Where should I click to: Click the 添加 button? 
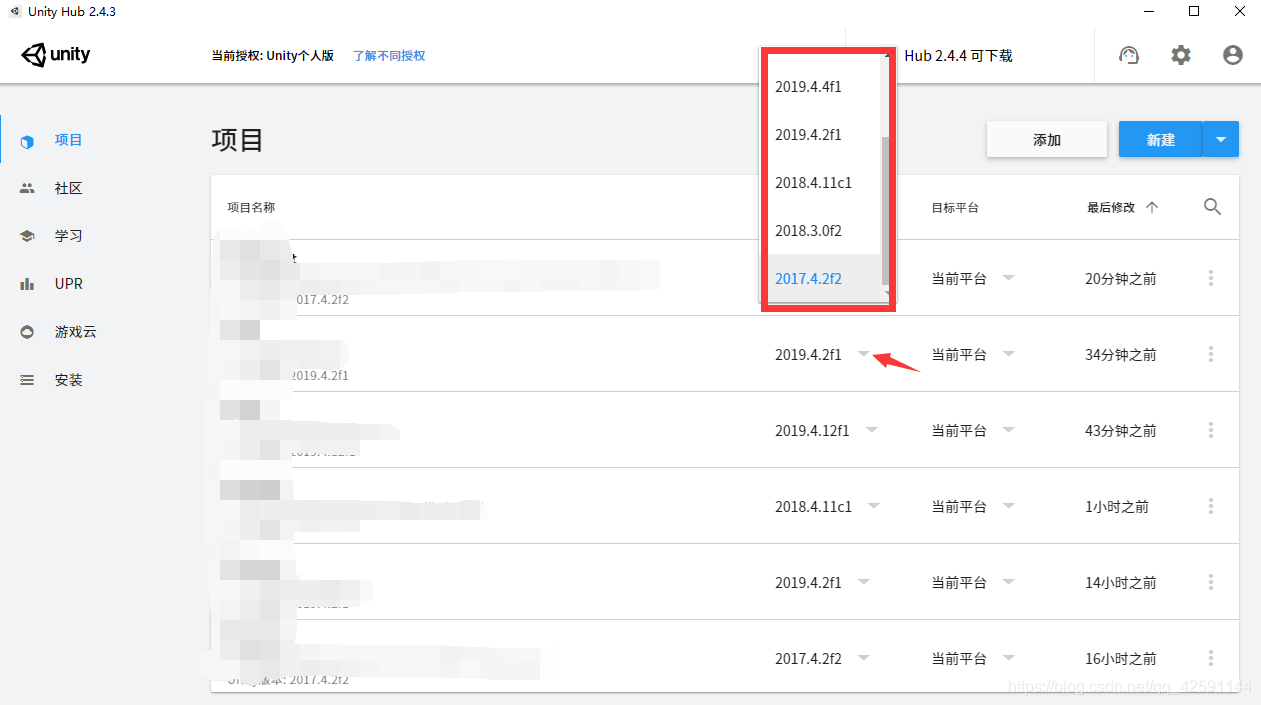pyautogui.click(x=1047, y=140)
